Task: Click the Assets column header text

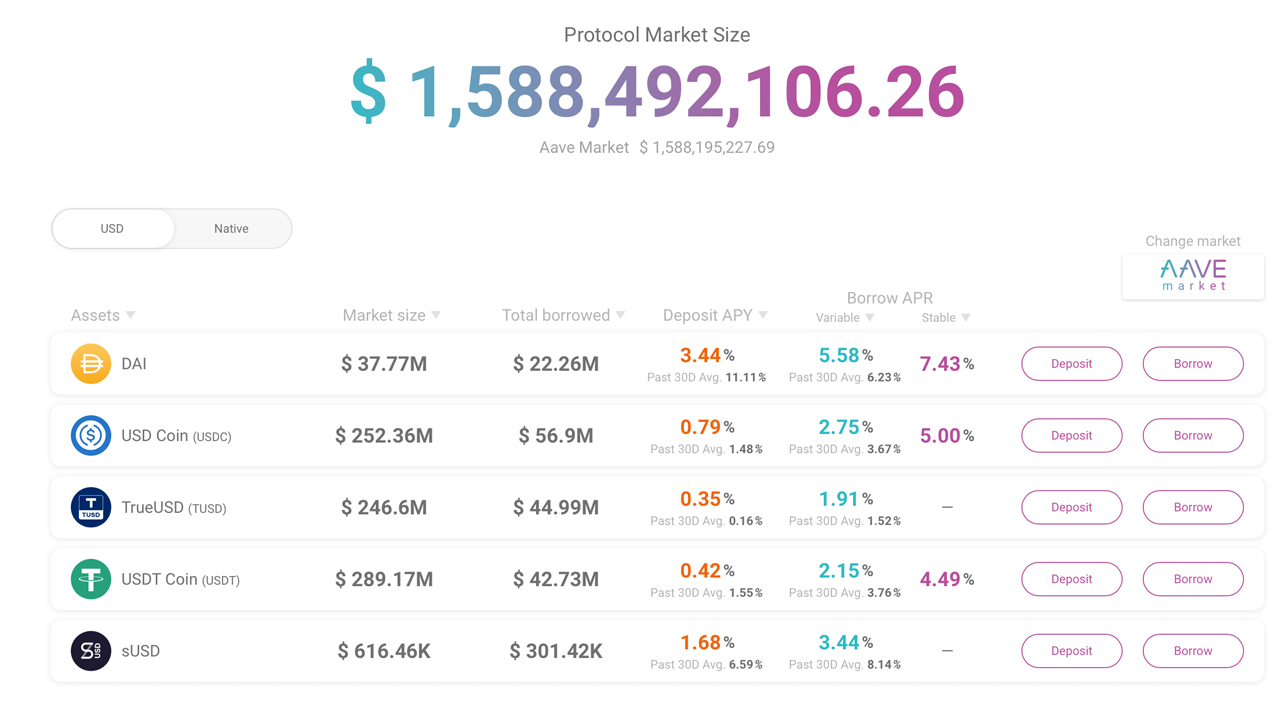Action: click(x=95, y=315)
